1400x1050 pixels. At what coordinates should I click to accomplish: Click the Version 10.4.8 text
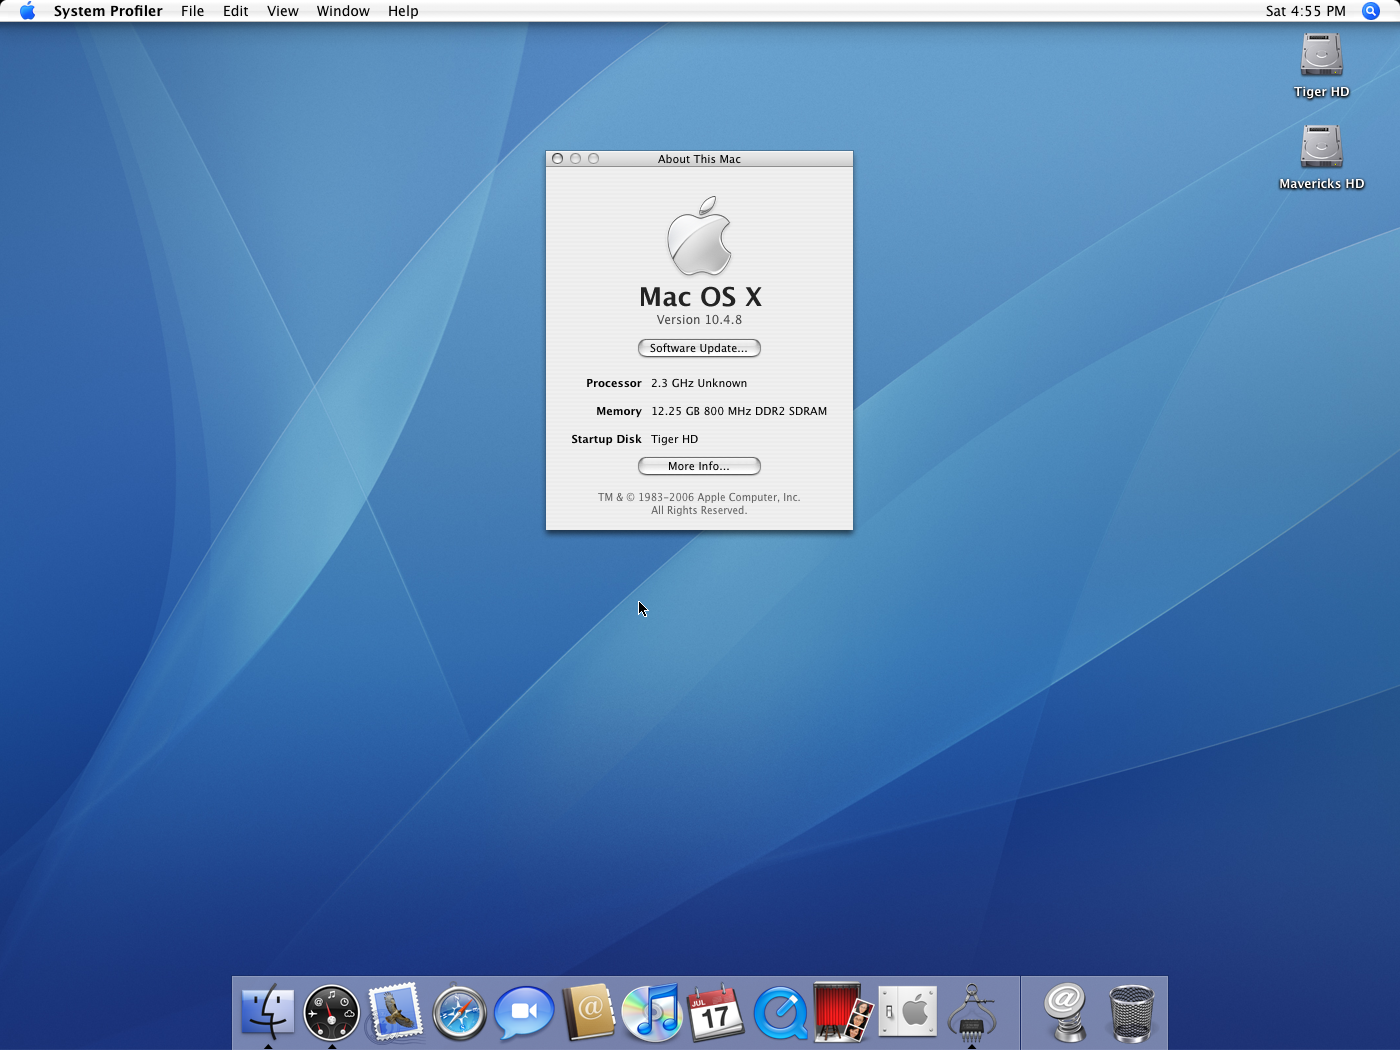(699, 320)
